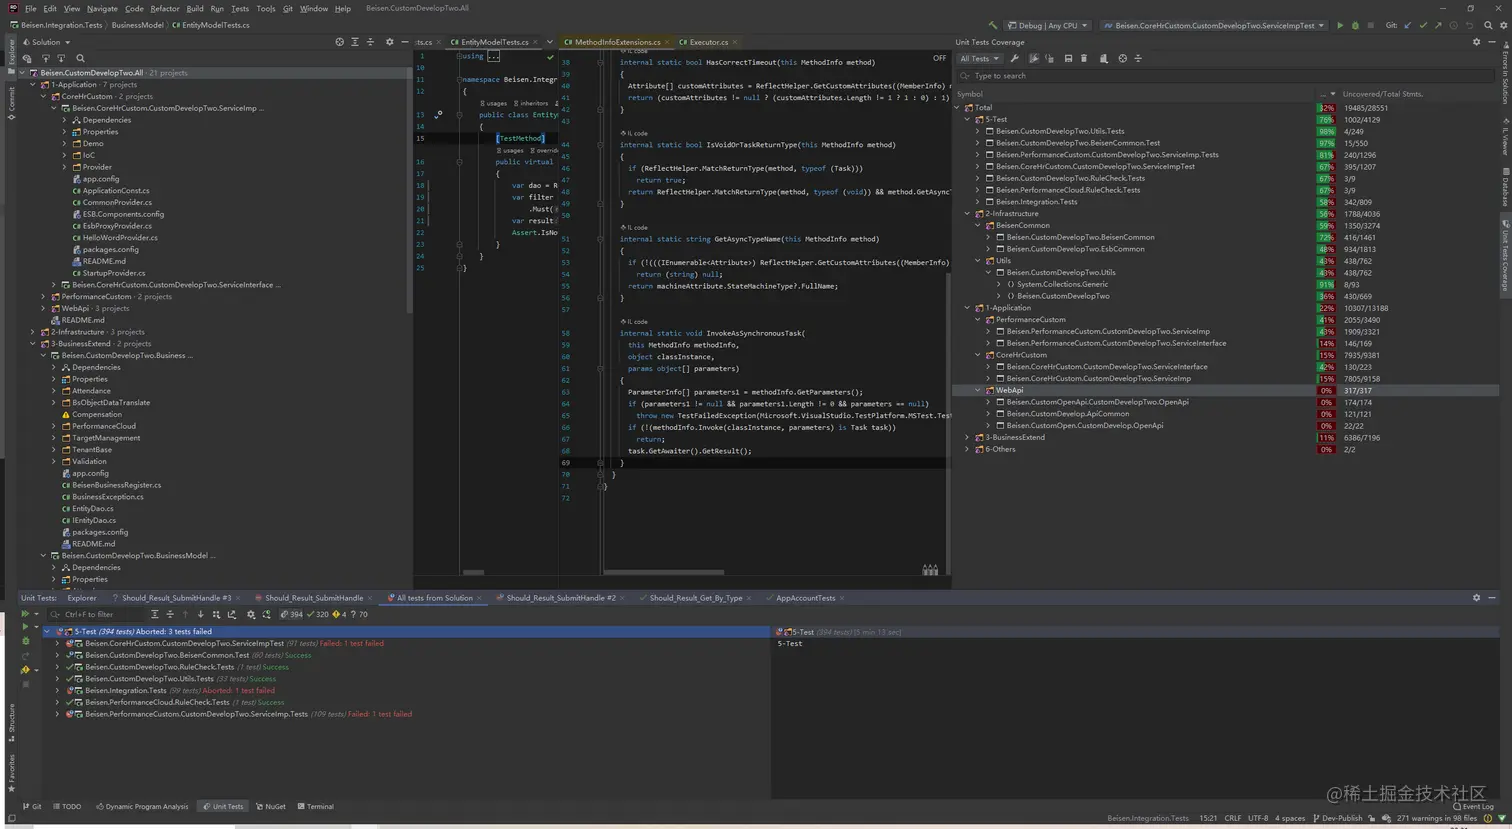Navigate to next test with down arrow
The image size is (1512, 829).
[x=200, y=614]
